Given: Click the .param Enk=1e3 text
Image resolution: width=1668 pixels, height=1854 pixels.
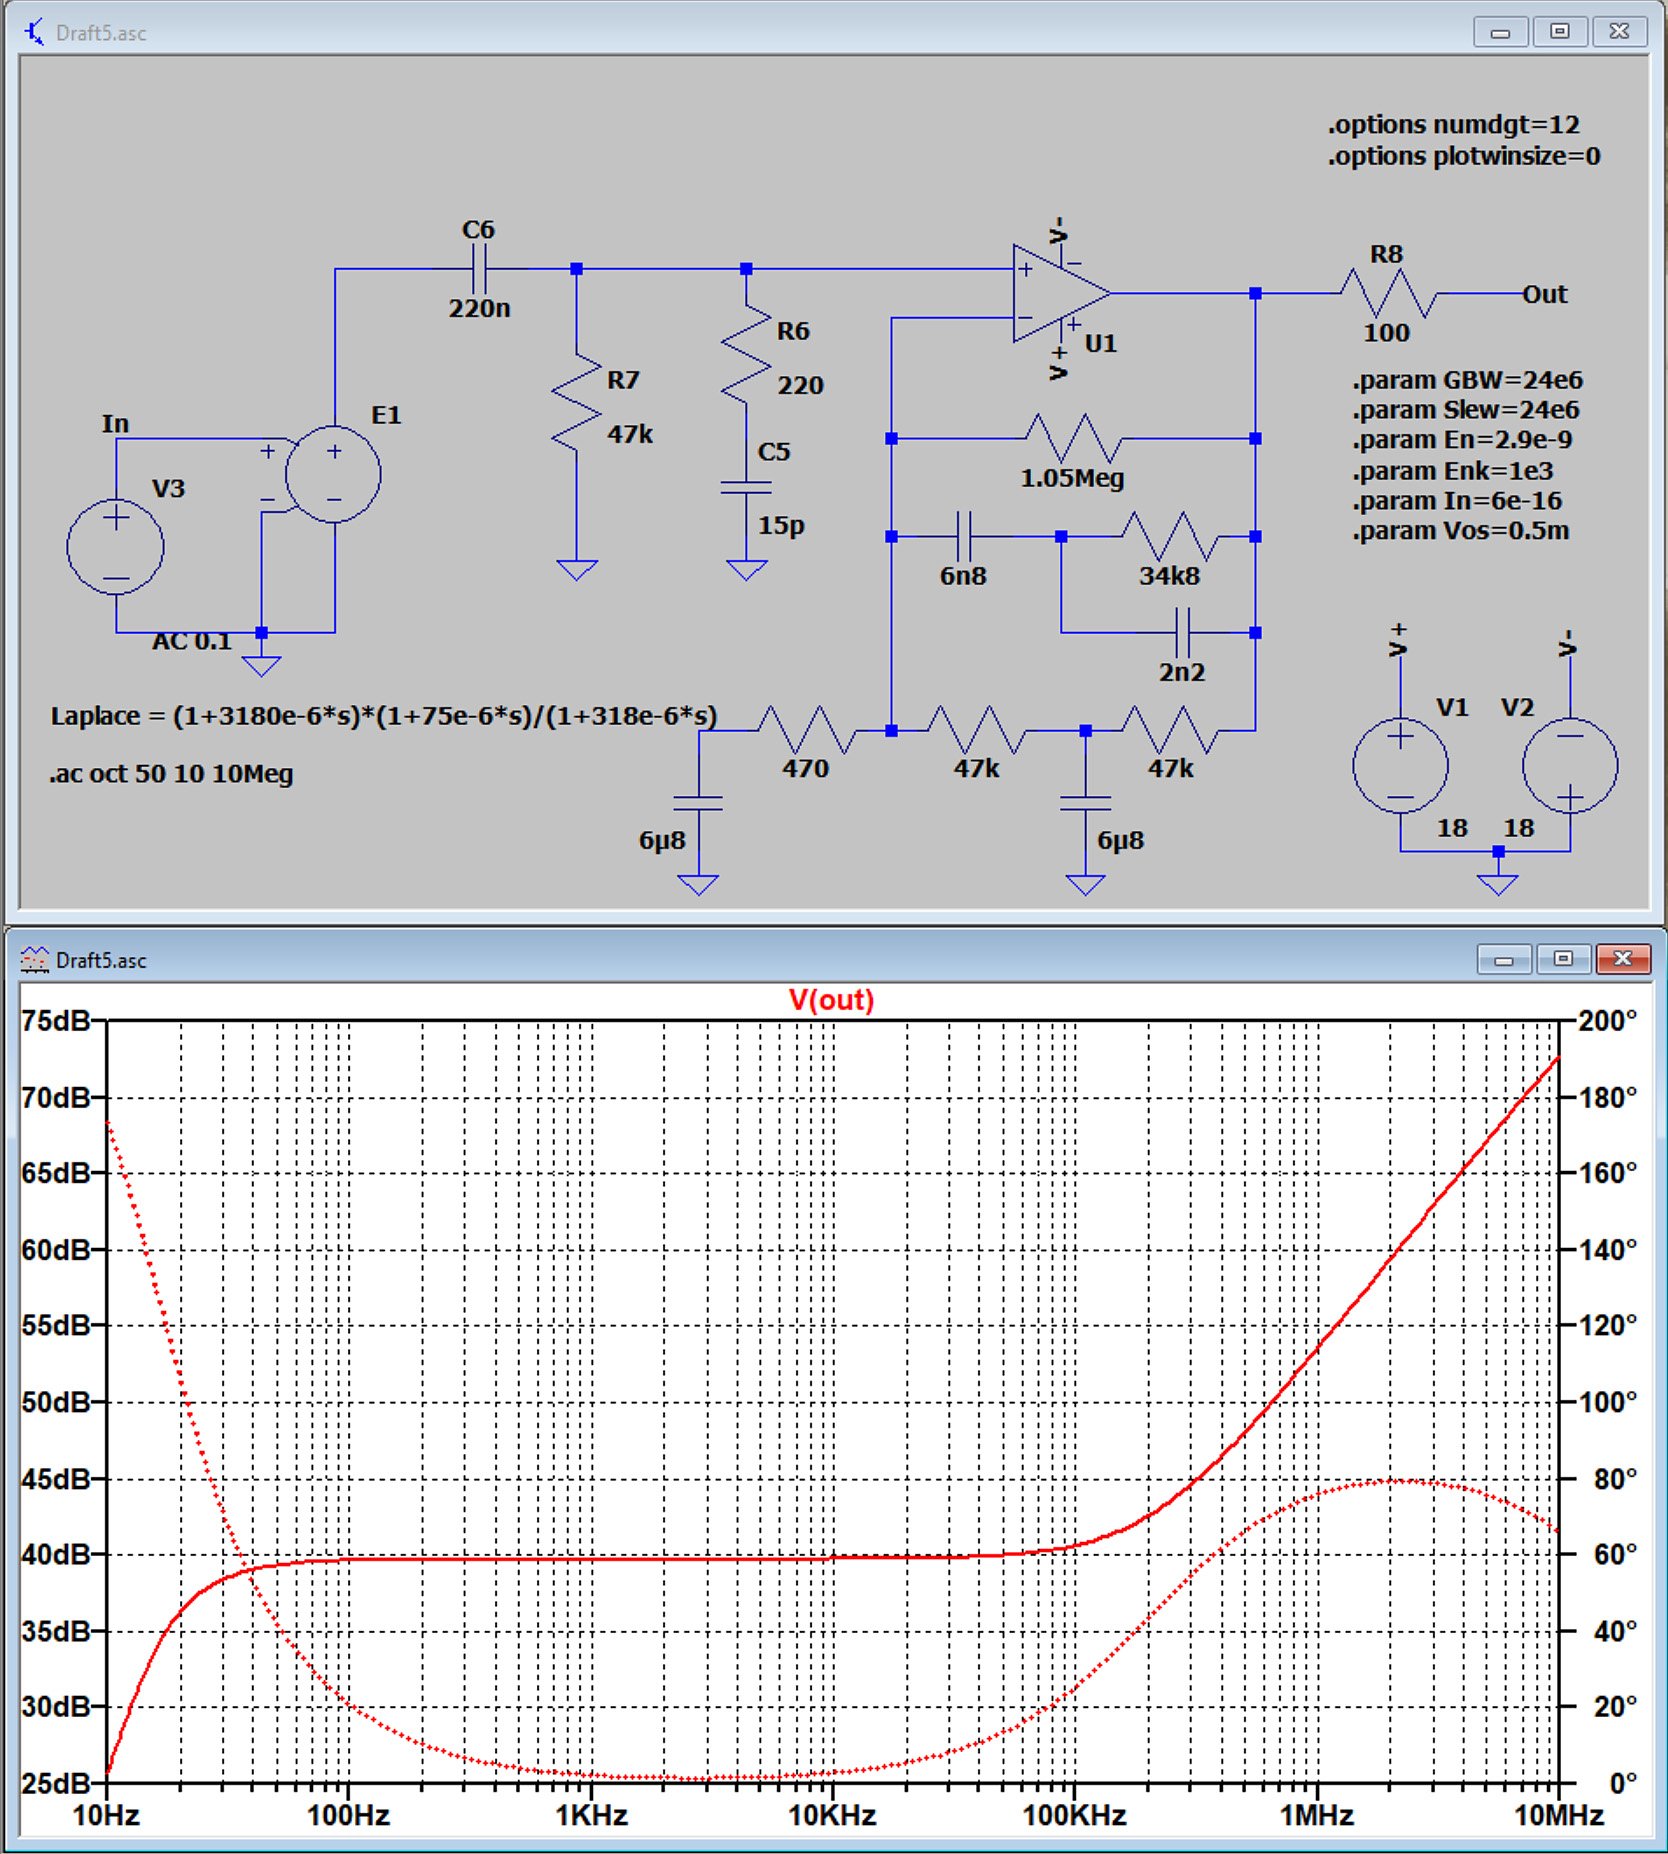Looking at the screenshot, I should (1453, 471).
